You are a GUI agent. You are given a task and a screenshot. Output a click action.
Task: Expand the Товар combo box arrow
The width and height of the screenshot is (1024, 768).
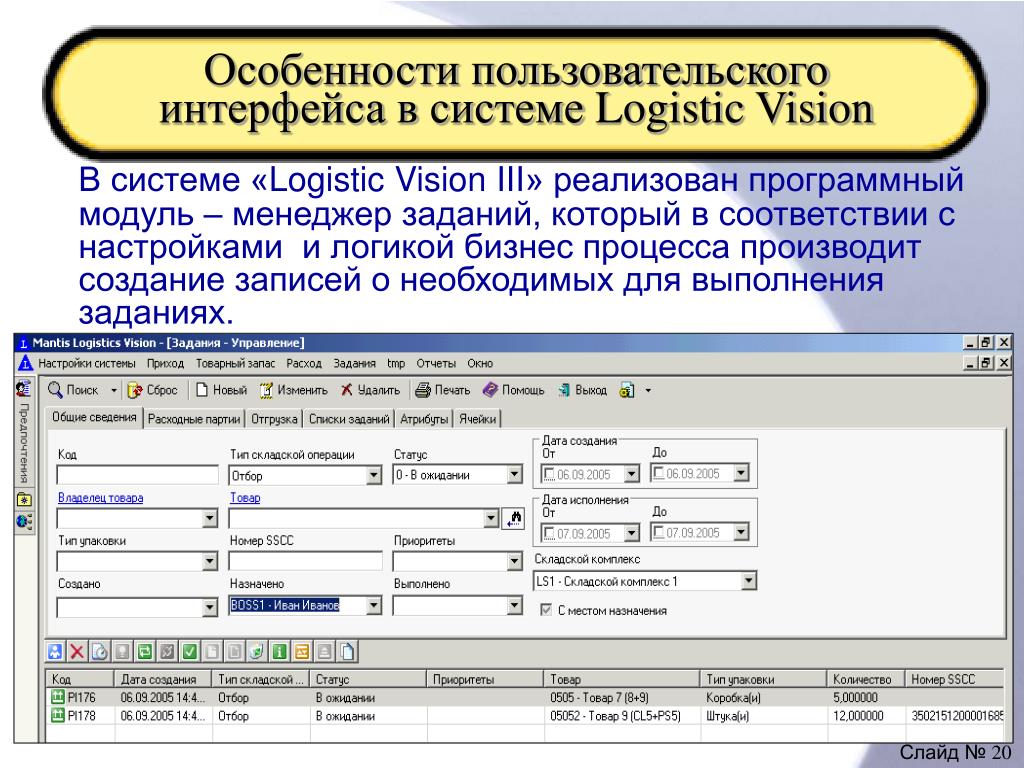click(492, 519)
